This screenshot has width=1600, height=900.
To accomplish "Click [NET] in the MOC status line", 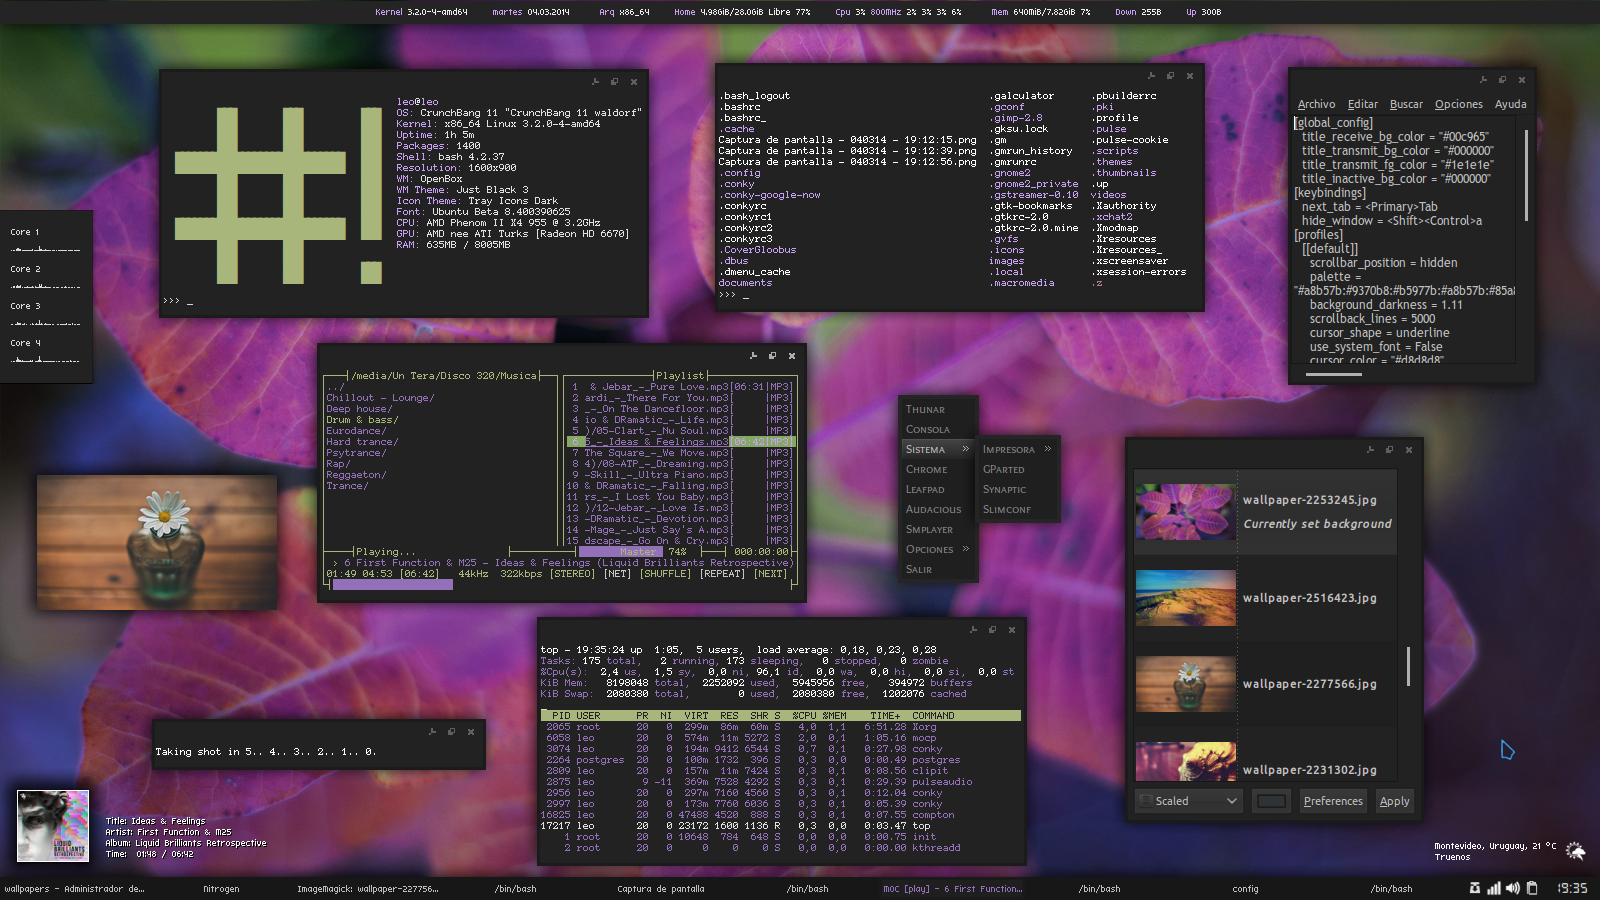I will [617, 574].
